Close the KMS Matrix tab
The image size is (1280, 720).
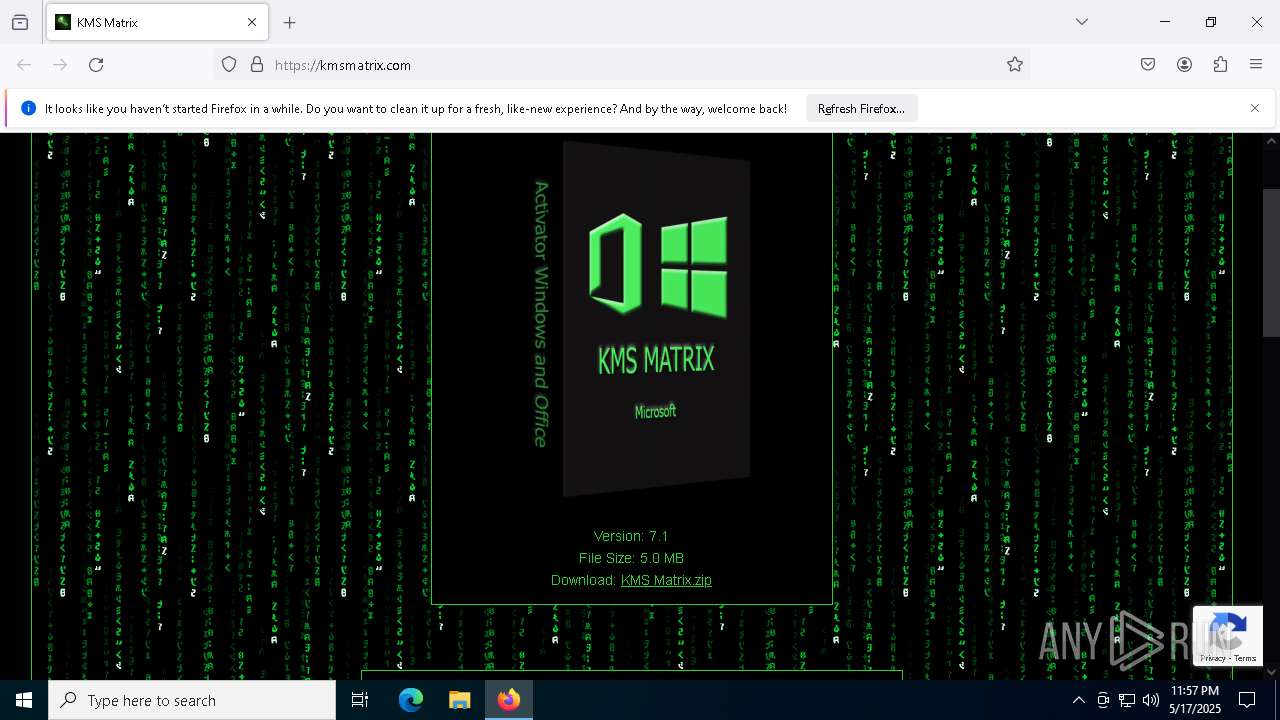tap(252, 22)
